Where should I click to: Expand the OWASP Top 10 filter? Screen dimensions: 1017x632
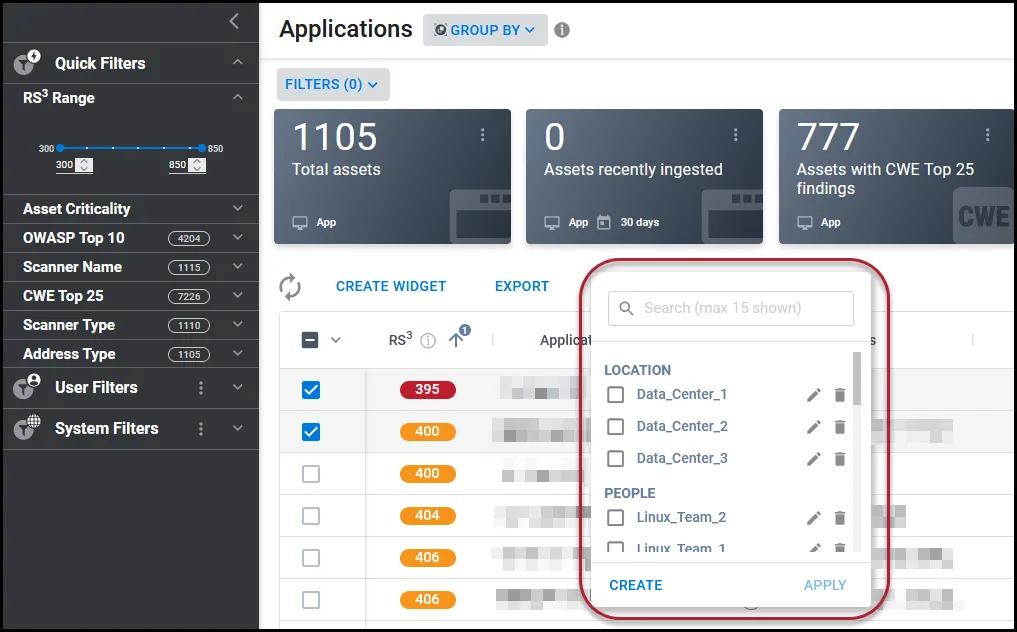238,237
